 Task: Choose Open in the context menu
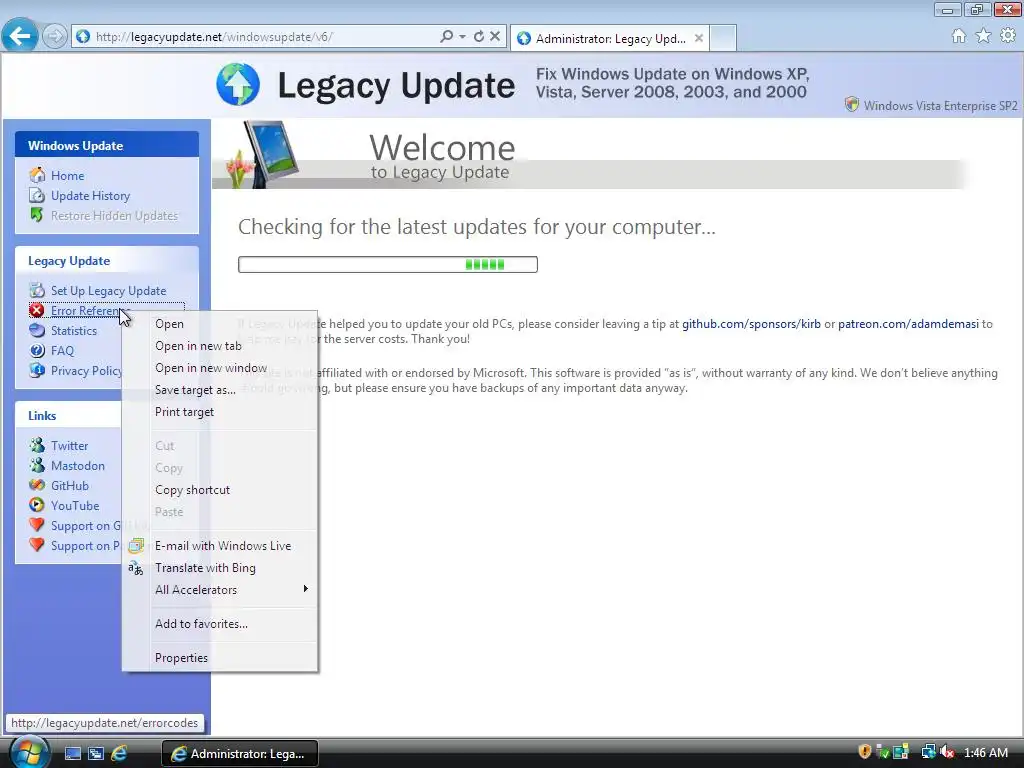[220, 324]
